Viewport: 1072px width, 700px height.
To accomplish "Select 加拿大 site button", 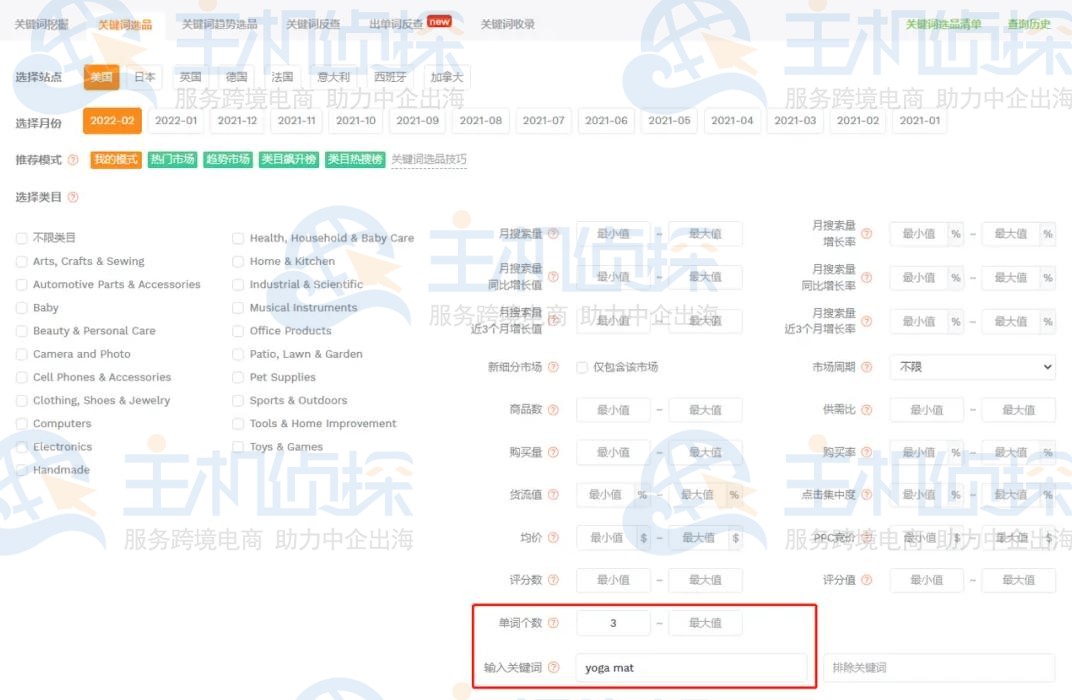I will 447,77.
